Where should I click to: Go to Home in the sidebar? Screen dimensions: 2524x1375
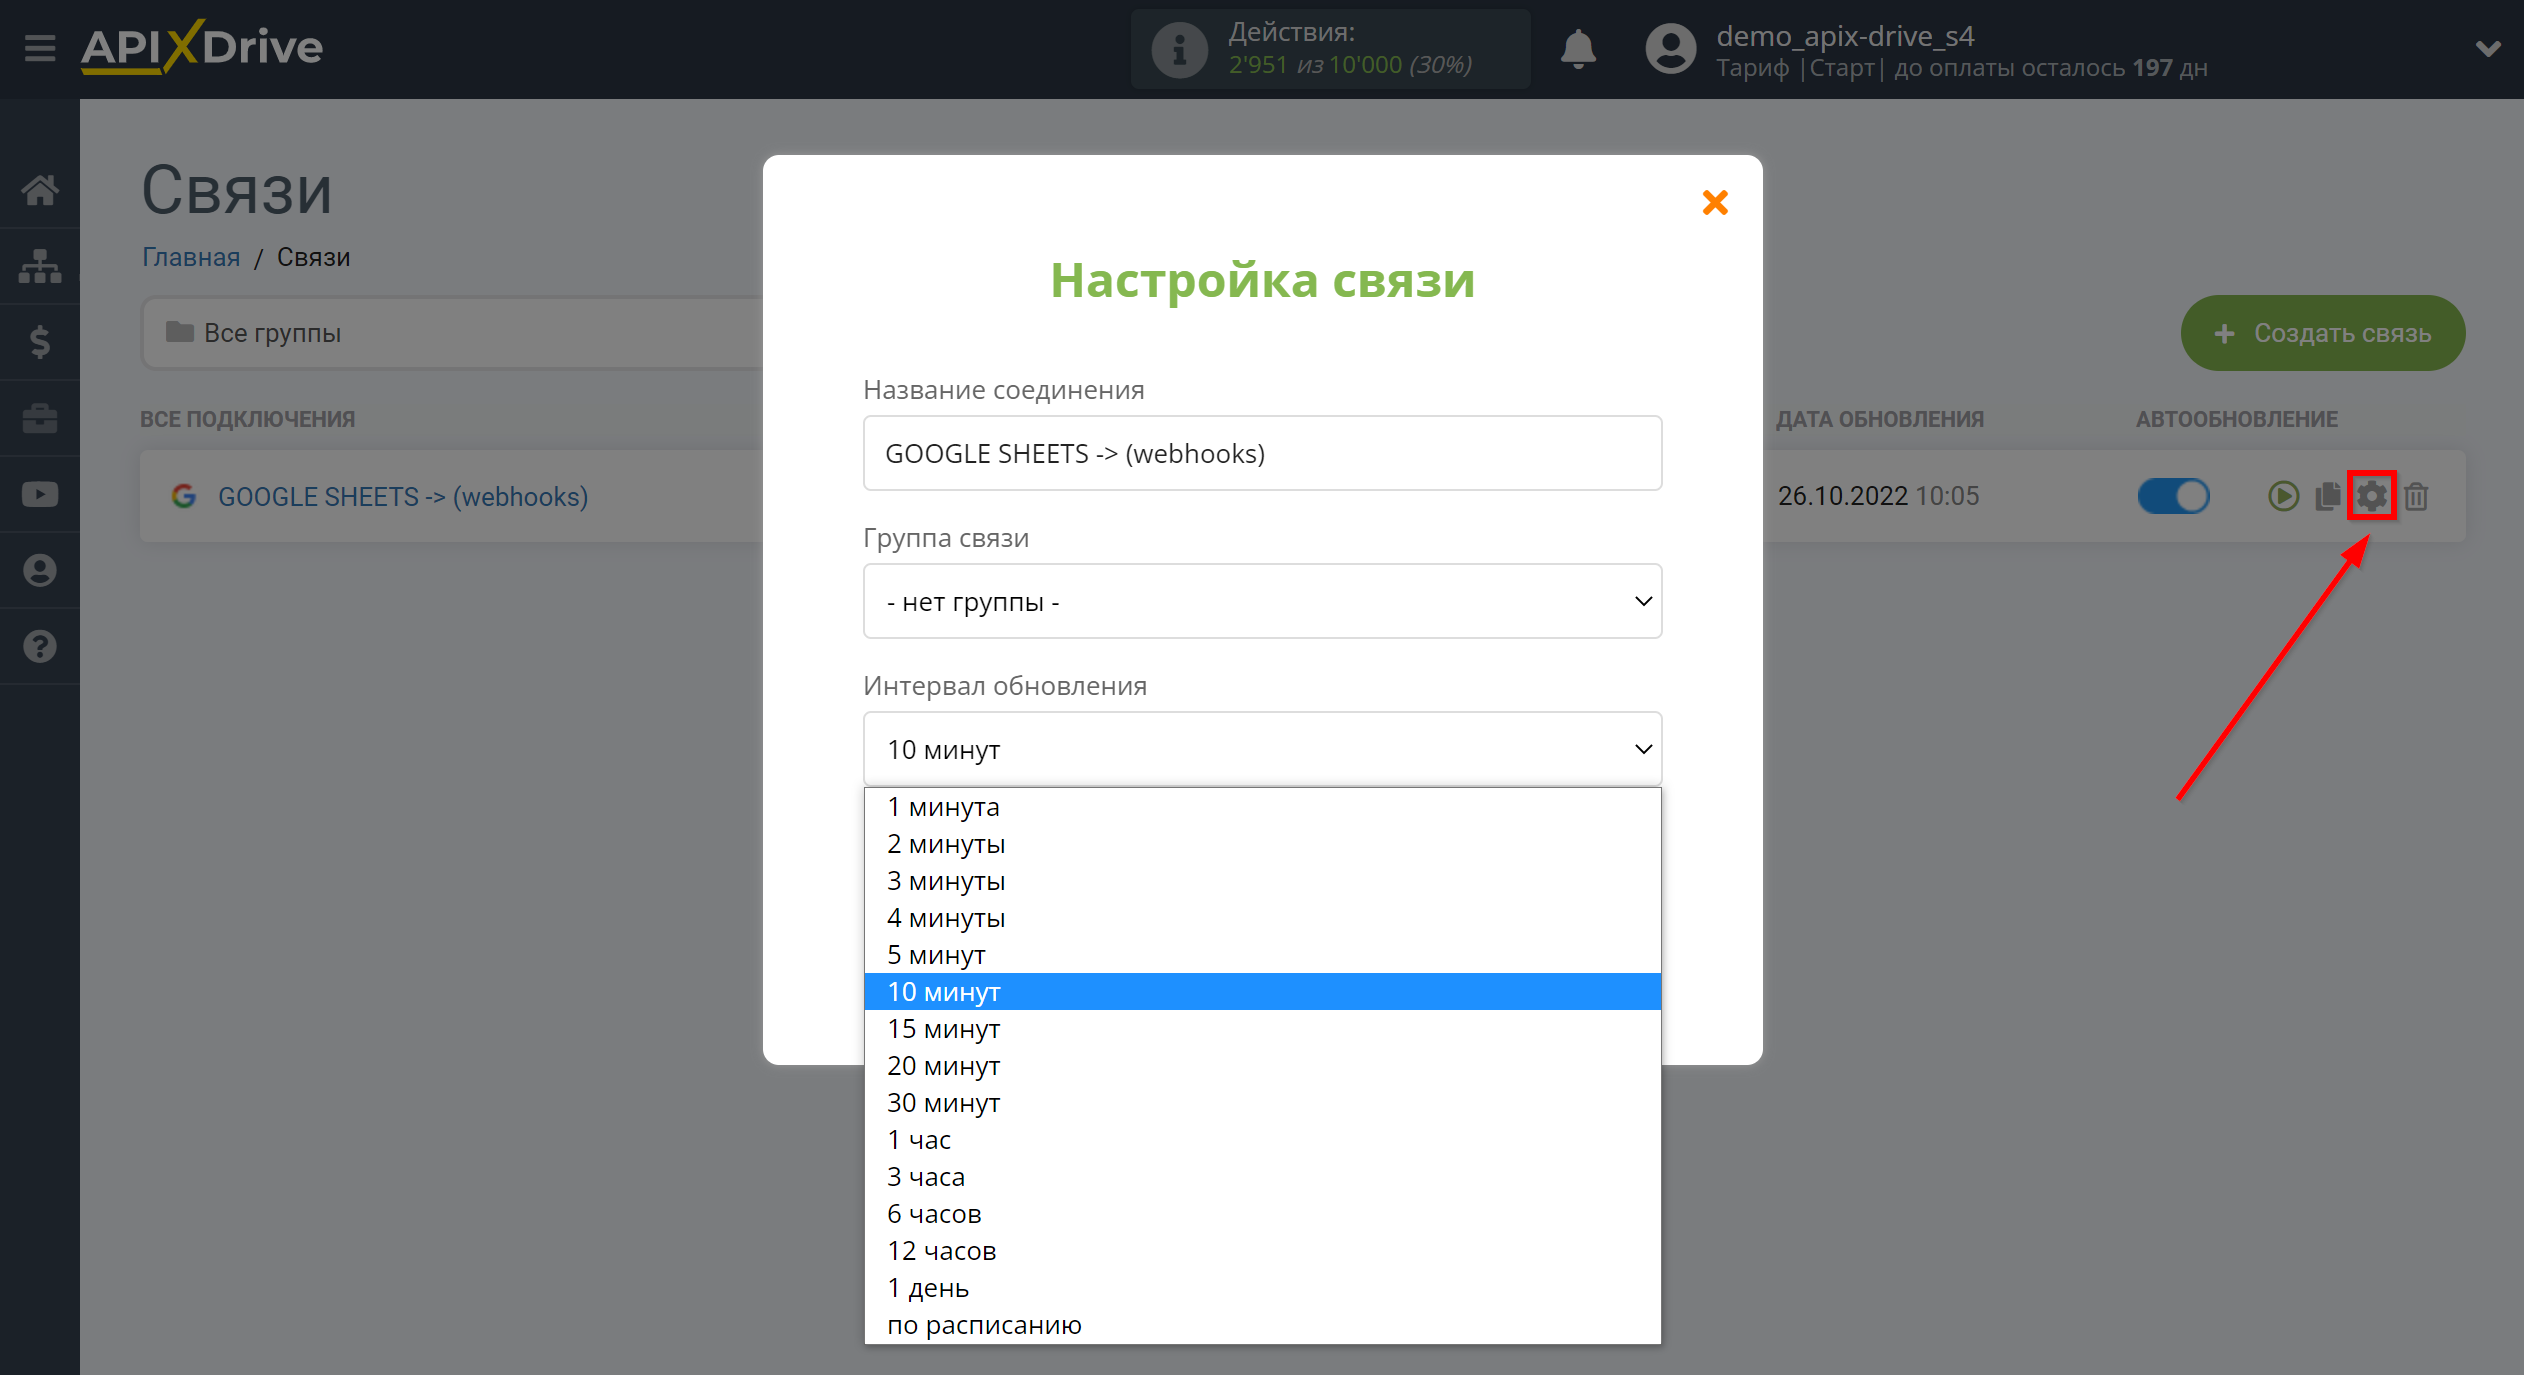point(40,190)
